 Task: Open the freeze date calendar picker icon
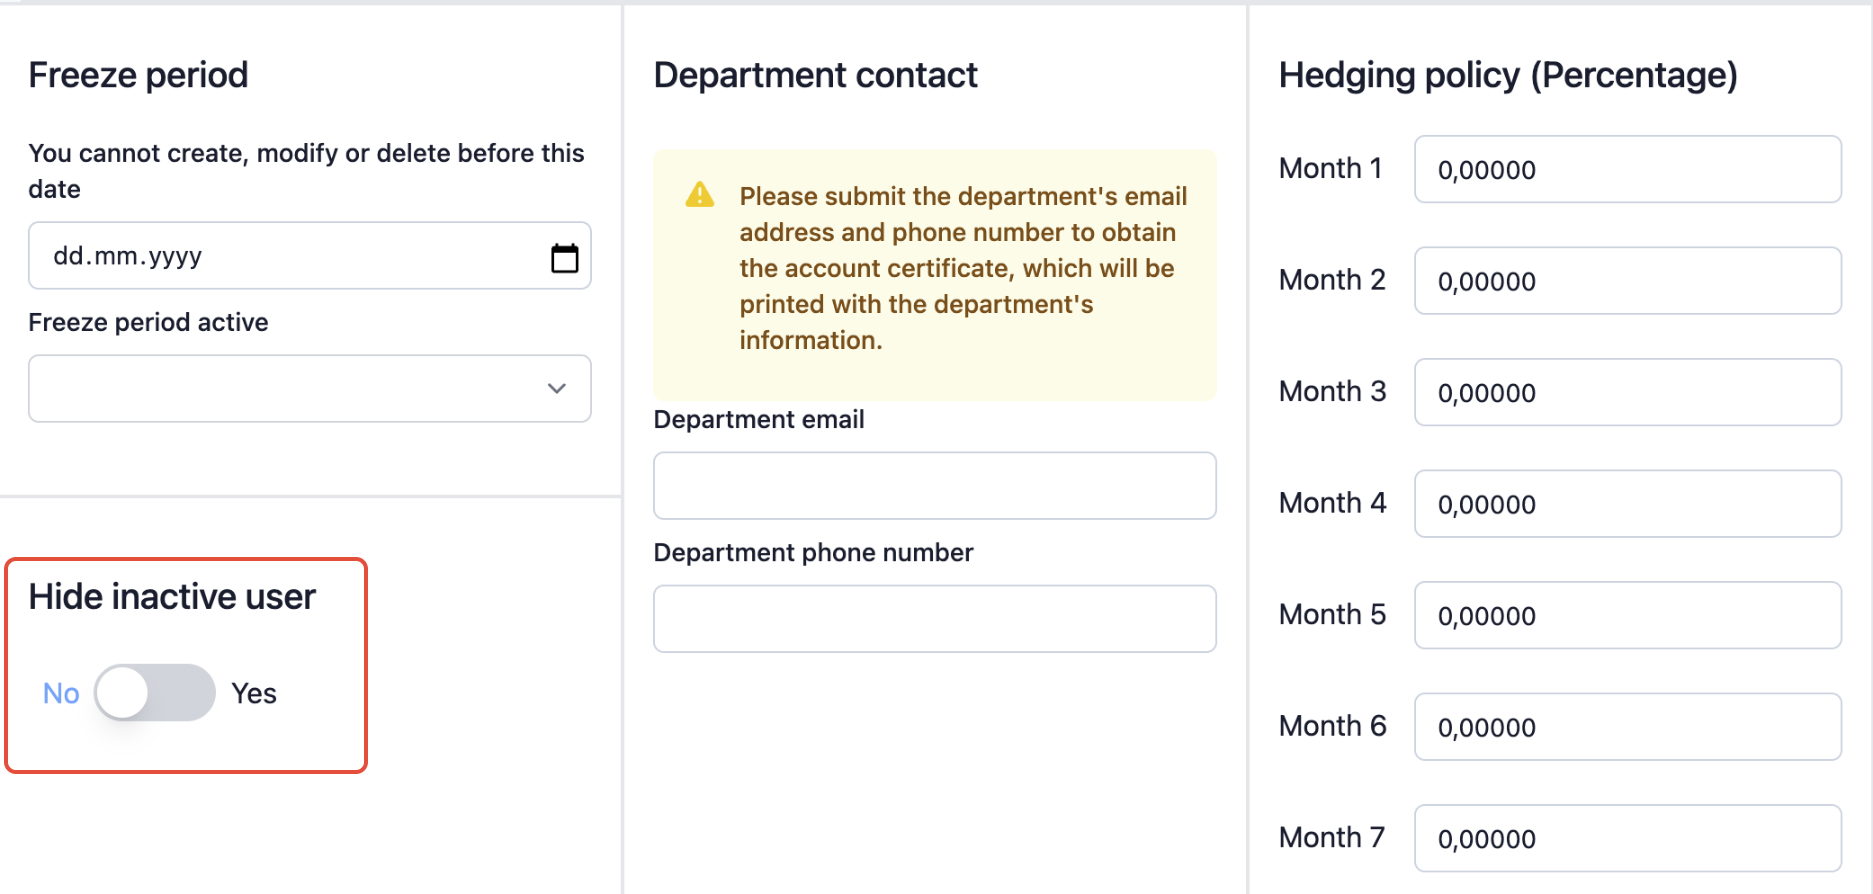(x=565, y=257)
